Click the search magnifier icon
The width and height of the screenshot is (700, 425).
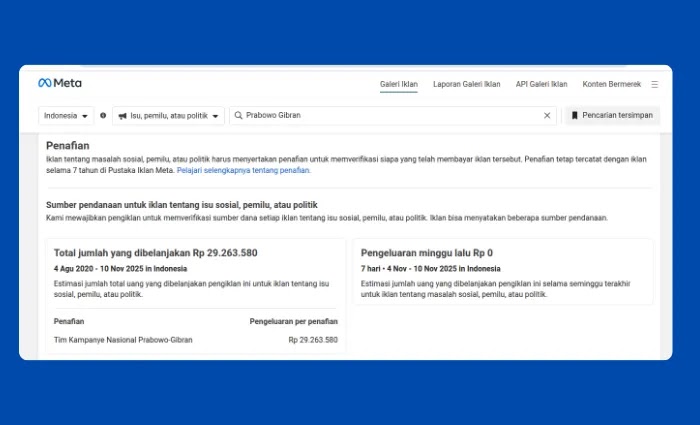click(x=238, y=115)
